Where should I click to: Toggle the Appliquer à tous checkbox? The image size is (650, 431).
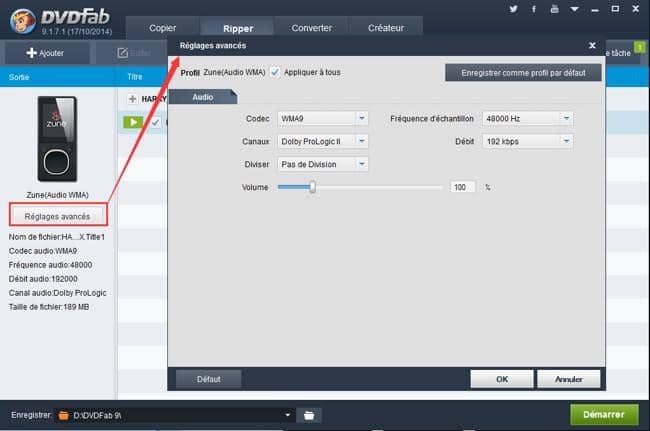pos(274,72)
